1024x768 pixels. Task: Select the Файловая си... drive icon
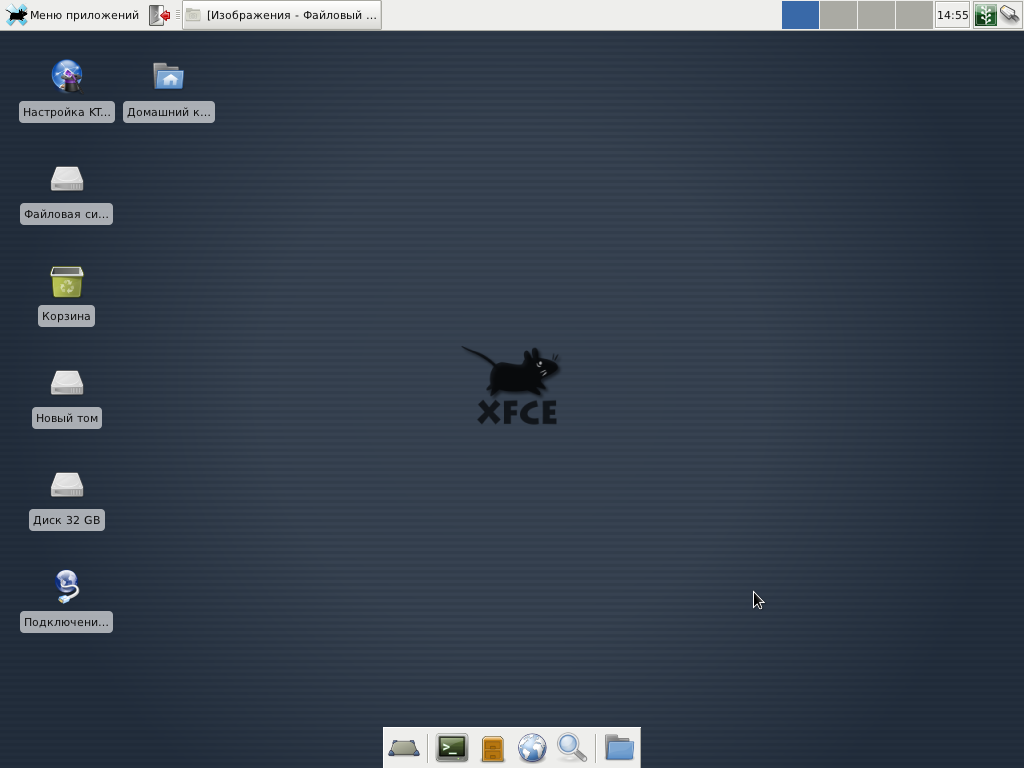tap(67, 178)
